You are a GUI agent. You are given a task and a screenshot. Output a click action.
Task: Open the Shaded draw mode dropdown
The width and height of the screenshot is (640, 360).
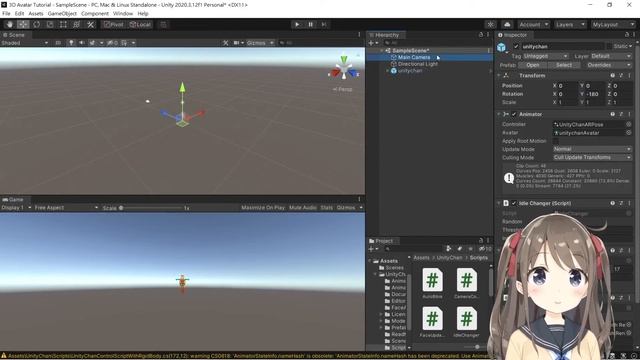(24, 42)
